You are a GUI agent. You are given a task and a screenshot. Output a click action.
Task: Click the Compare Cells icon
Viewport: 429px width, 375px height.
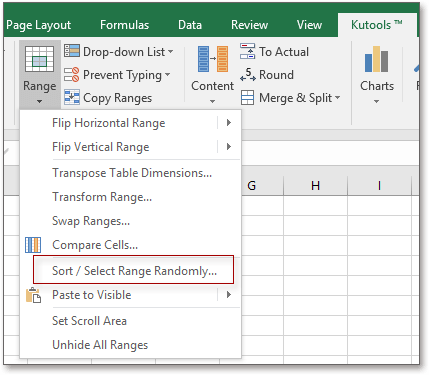(x=33, y=245)
